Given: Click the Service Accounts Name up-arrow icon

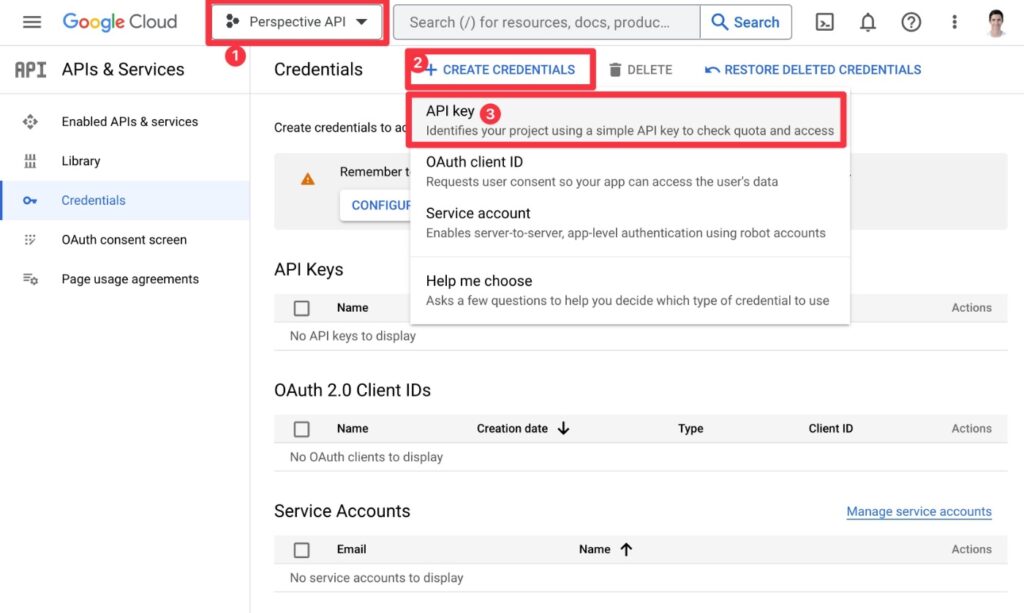Looking at the screenshot, I should 626,549.
